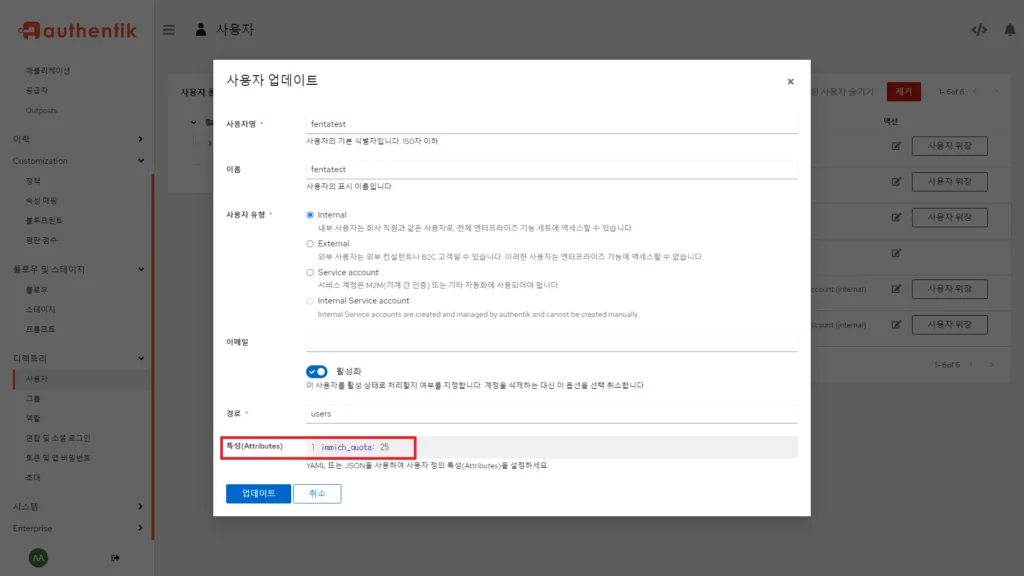Click the 업데이트 button
The width and height of the screenshot is (1024, 576).
(x=257, y=493)
